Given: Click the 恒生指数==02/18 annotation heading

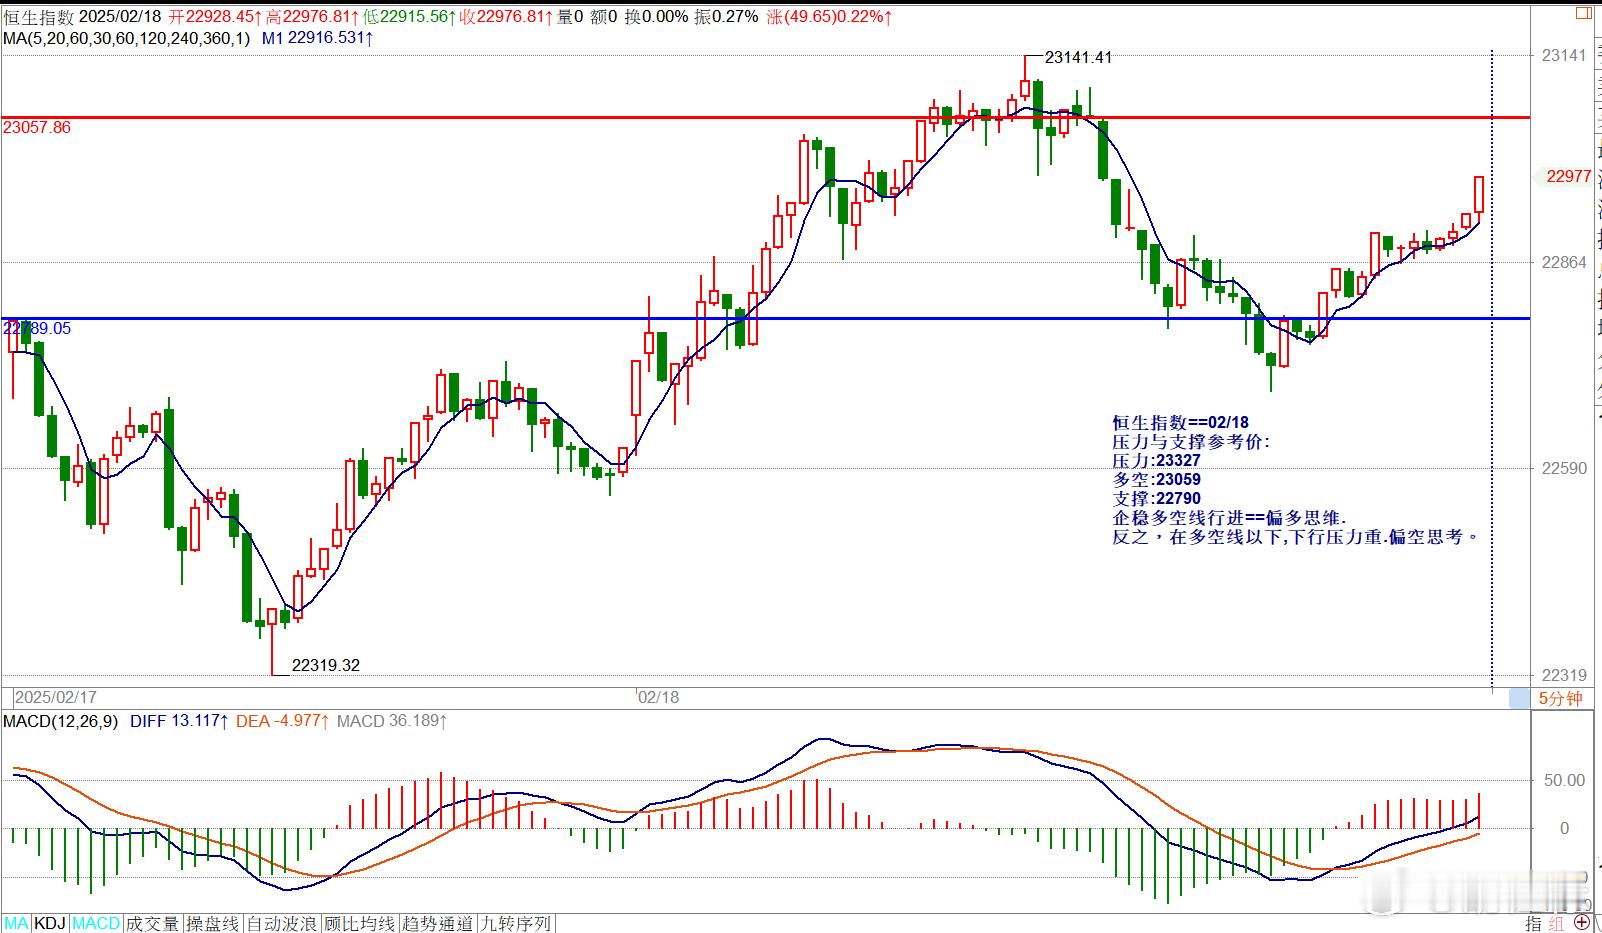Looking at the screenshot, I should [1180, 423].
